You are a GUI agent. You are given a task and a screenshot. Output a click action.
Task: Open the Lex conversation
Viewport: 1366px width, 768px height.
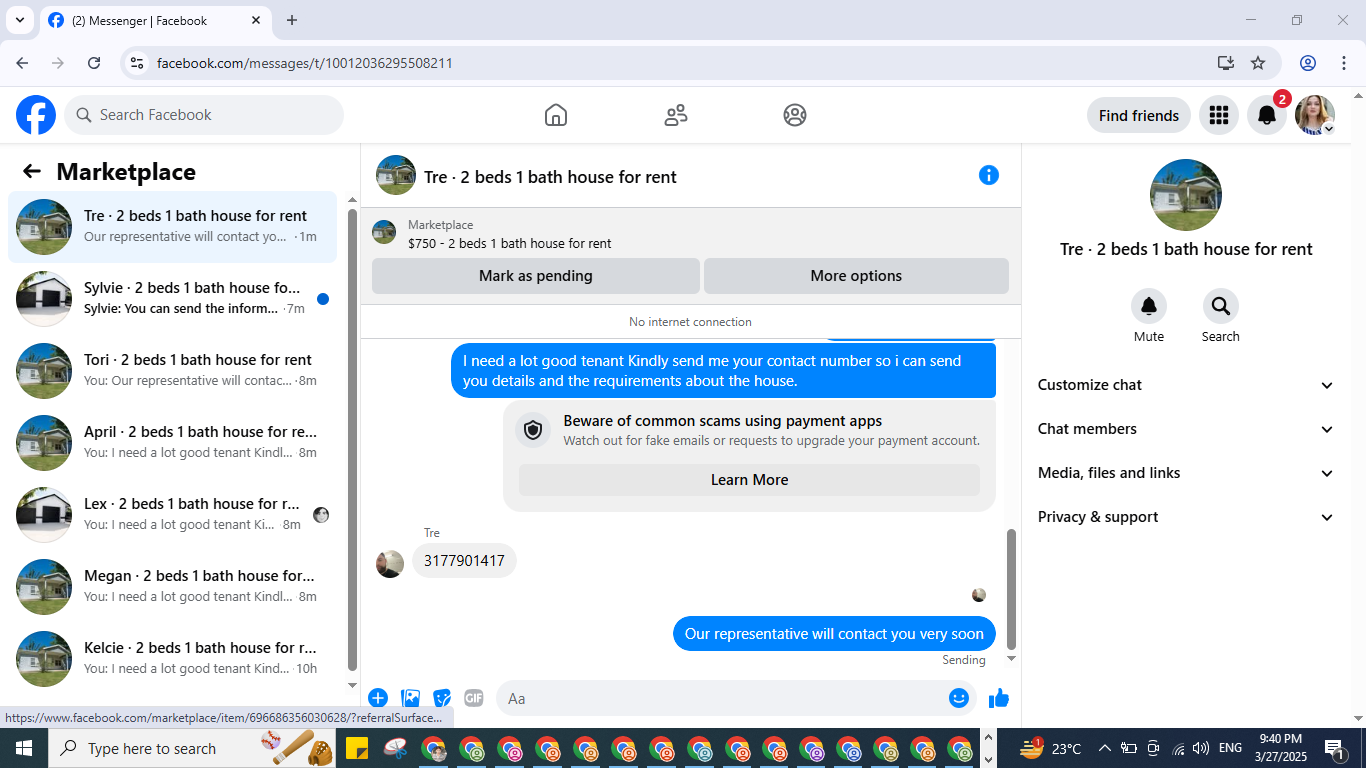pos(173,515)
